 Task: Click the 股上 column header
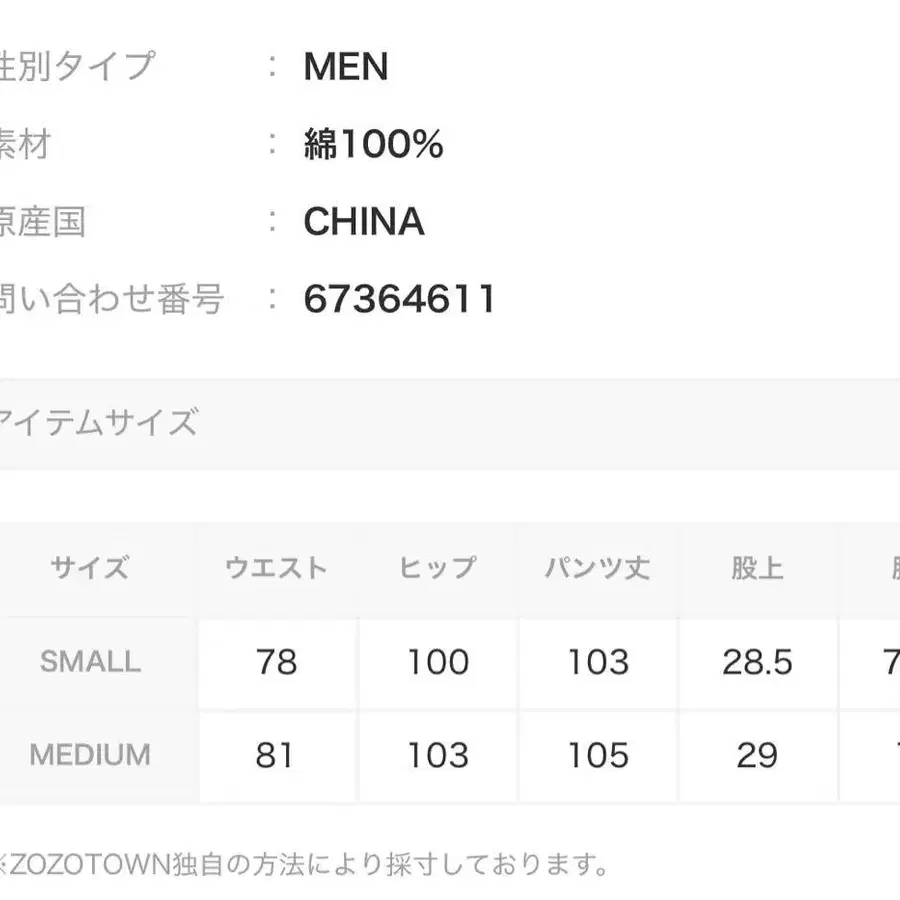757,569
